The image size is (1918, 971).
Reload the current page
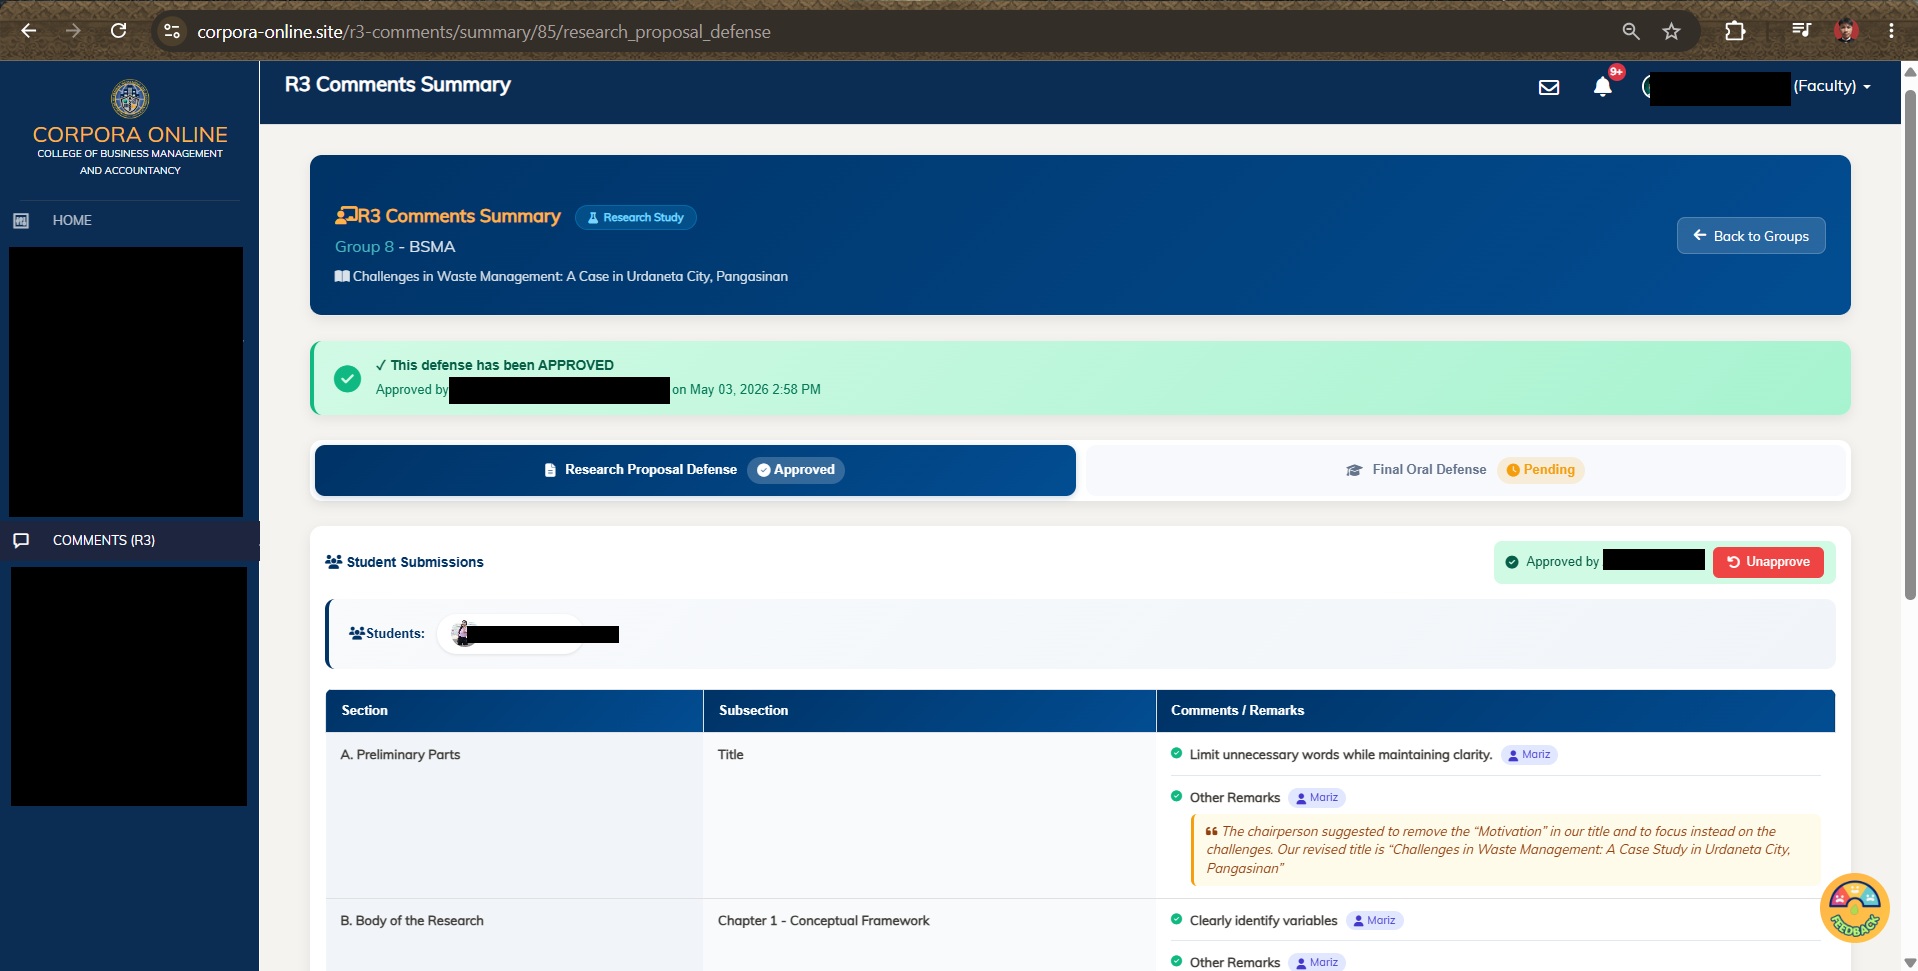pyautogui.click(x=118, y=31)
